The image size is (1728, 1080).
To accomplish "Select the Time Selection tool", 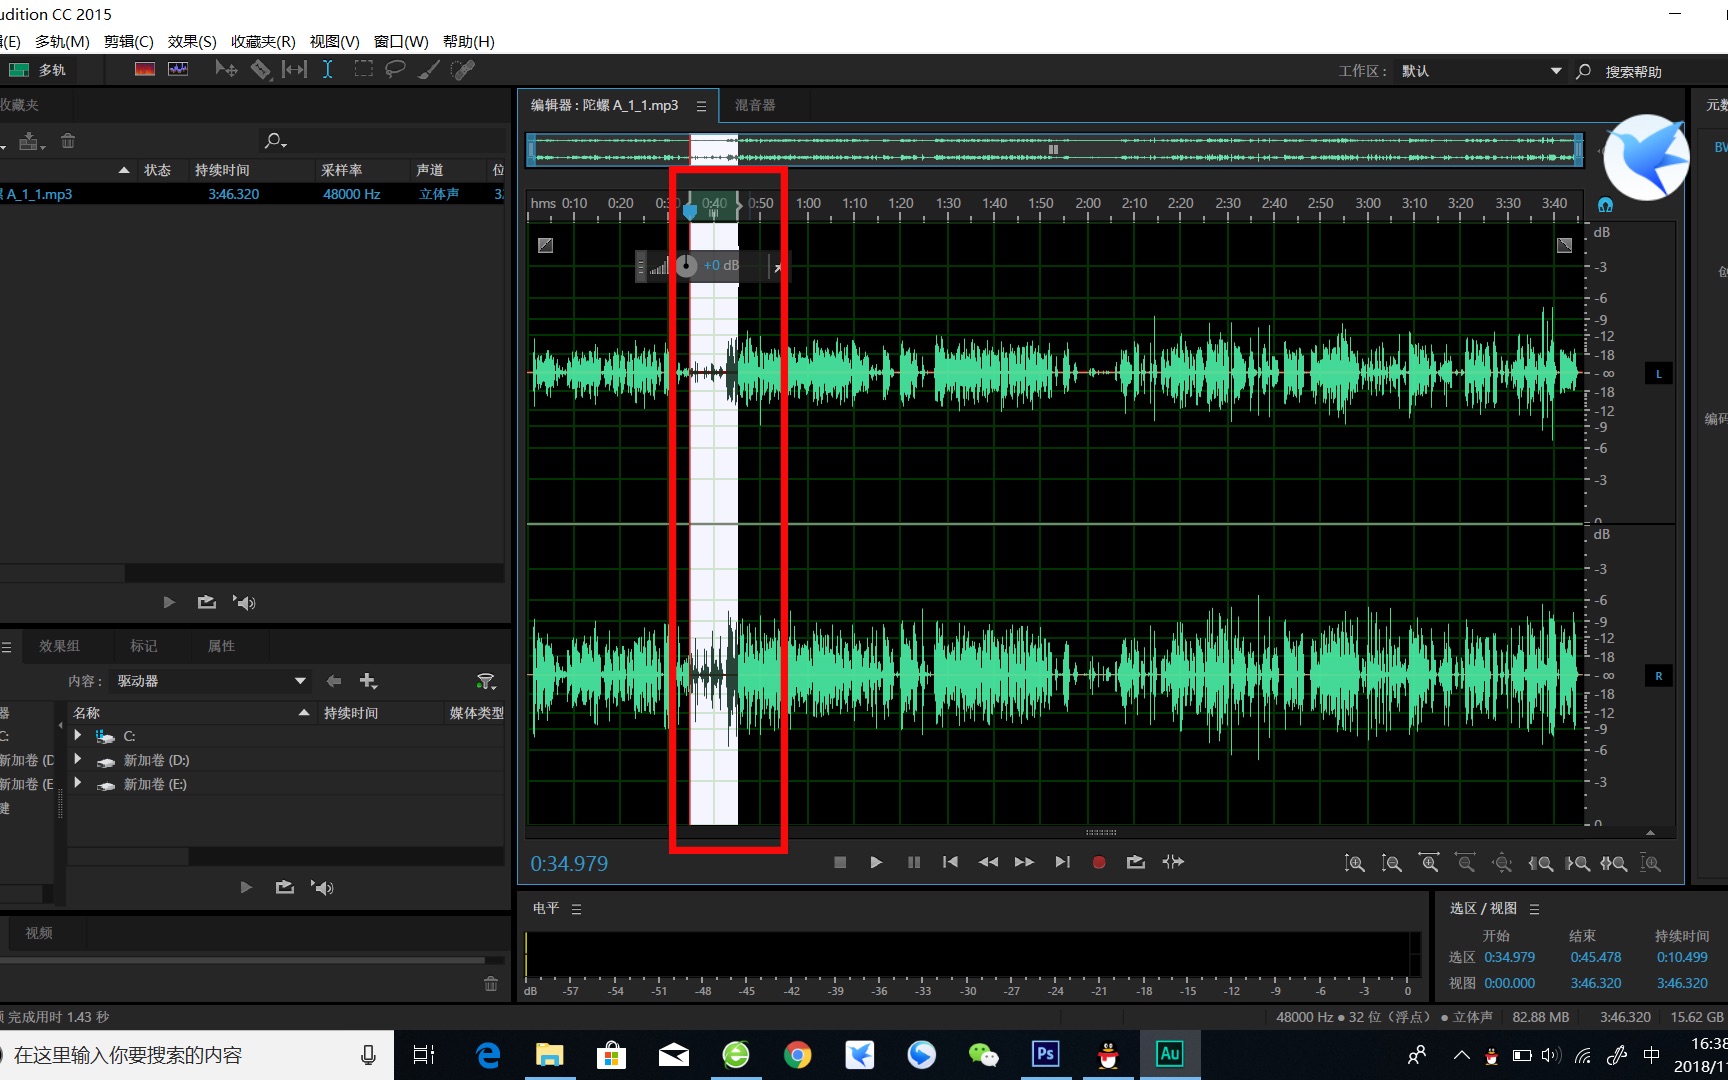I will pyautogui.click(x=327, y=70).
